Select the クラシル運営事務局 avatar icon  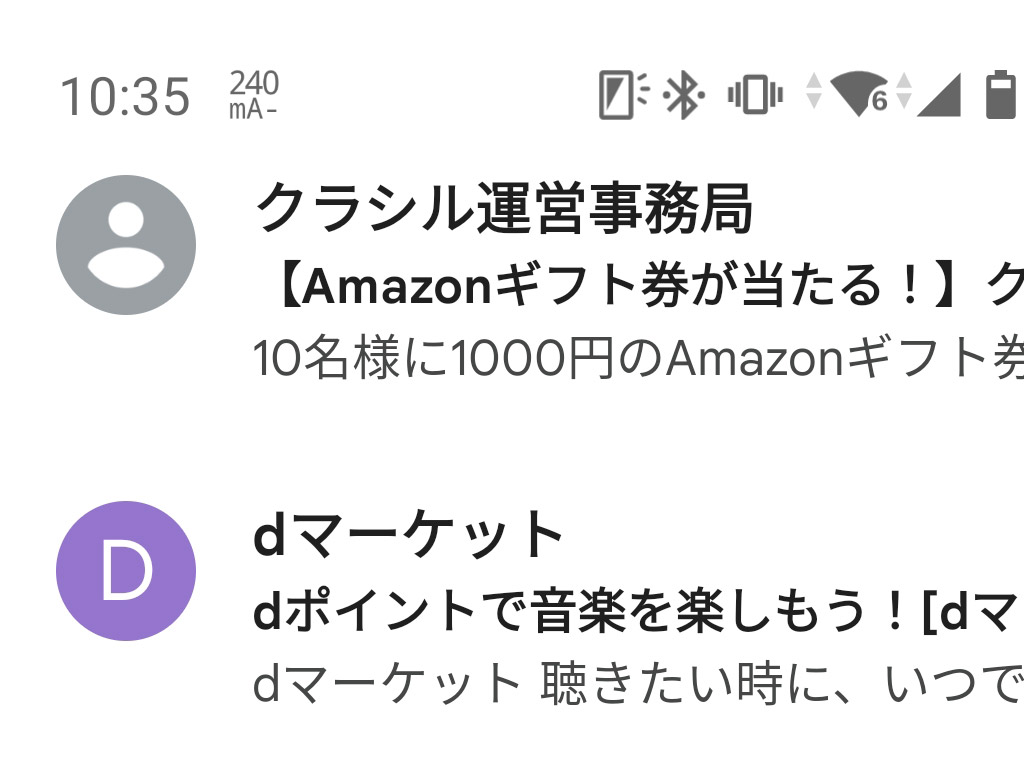(125, 247)
